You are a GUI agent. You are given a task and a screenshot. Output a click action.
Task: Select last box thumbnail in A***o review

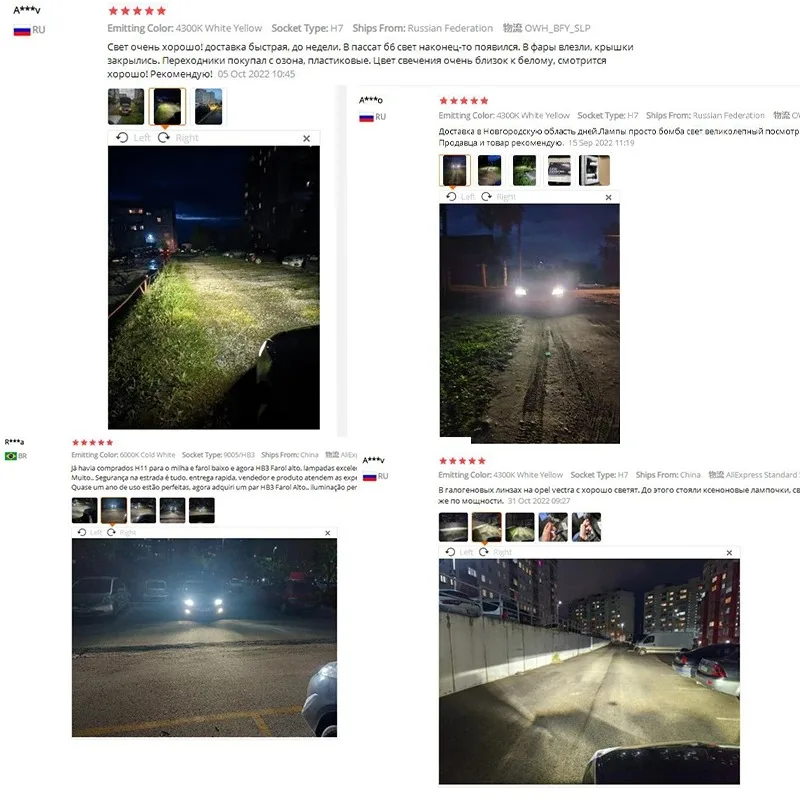coord(594,170)
